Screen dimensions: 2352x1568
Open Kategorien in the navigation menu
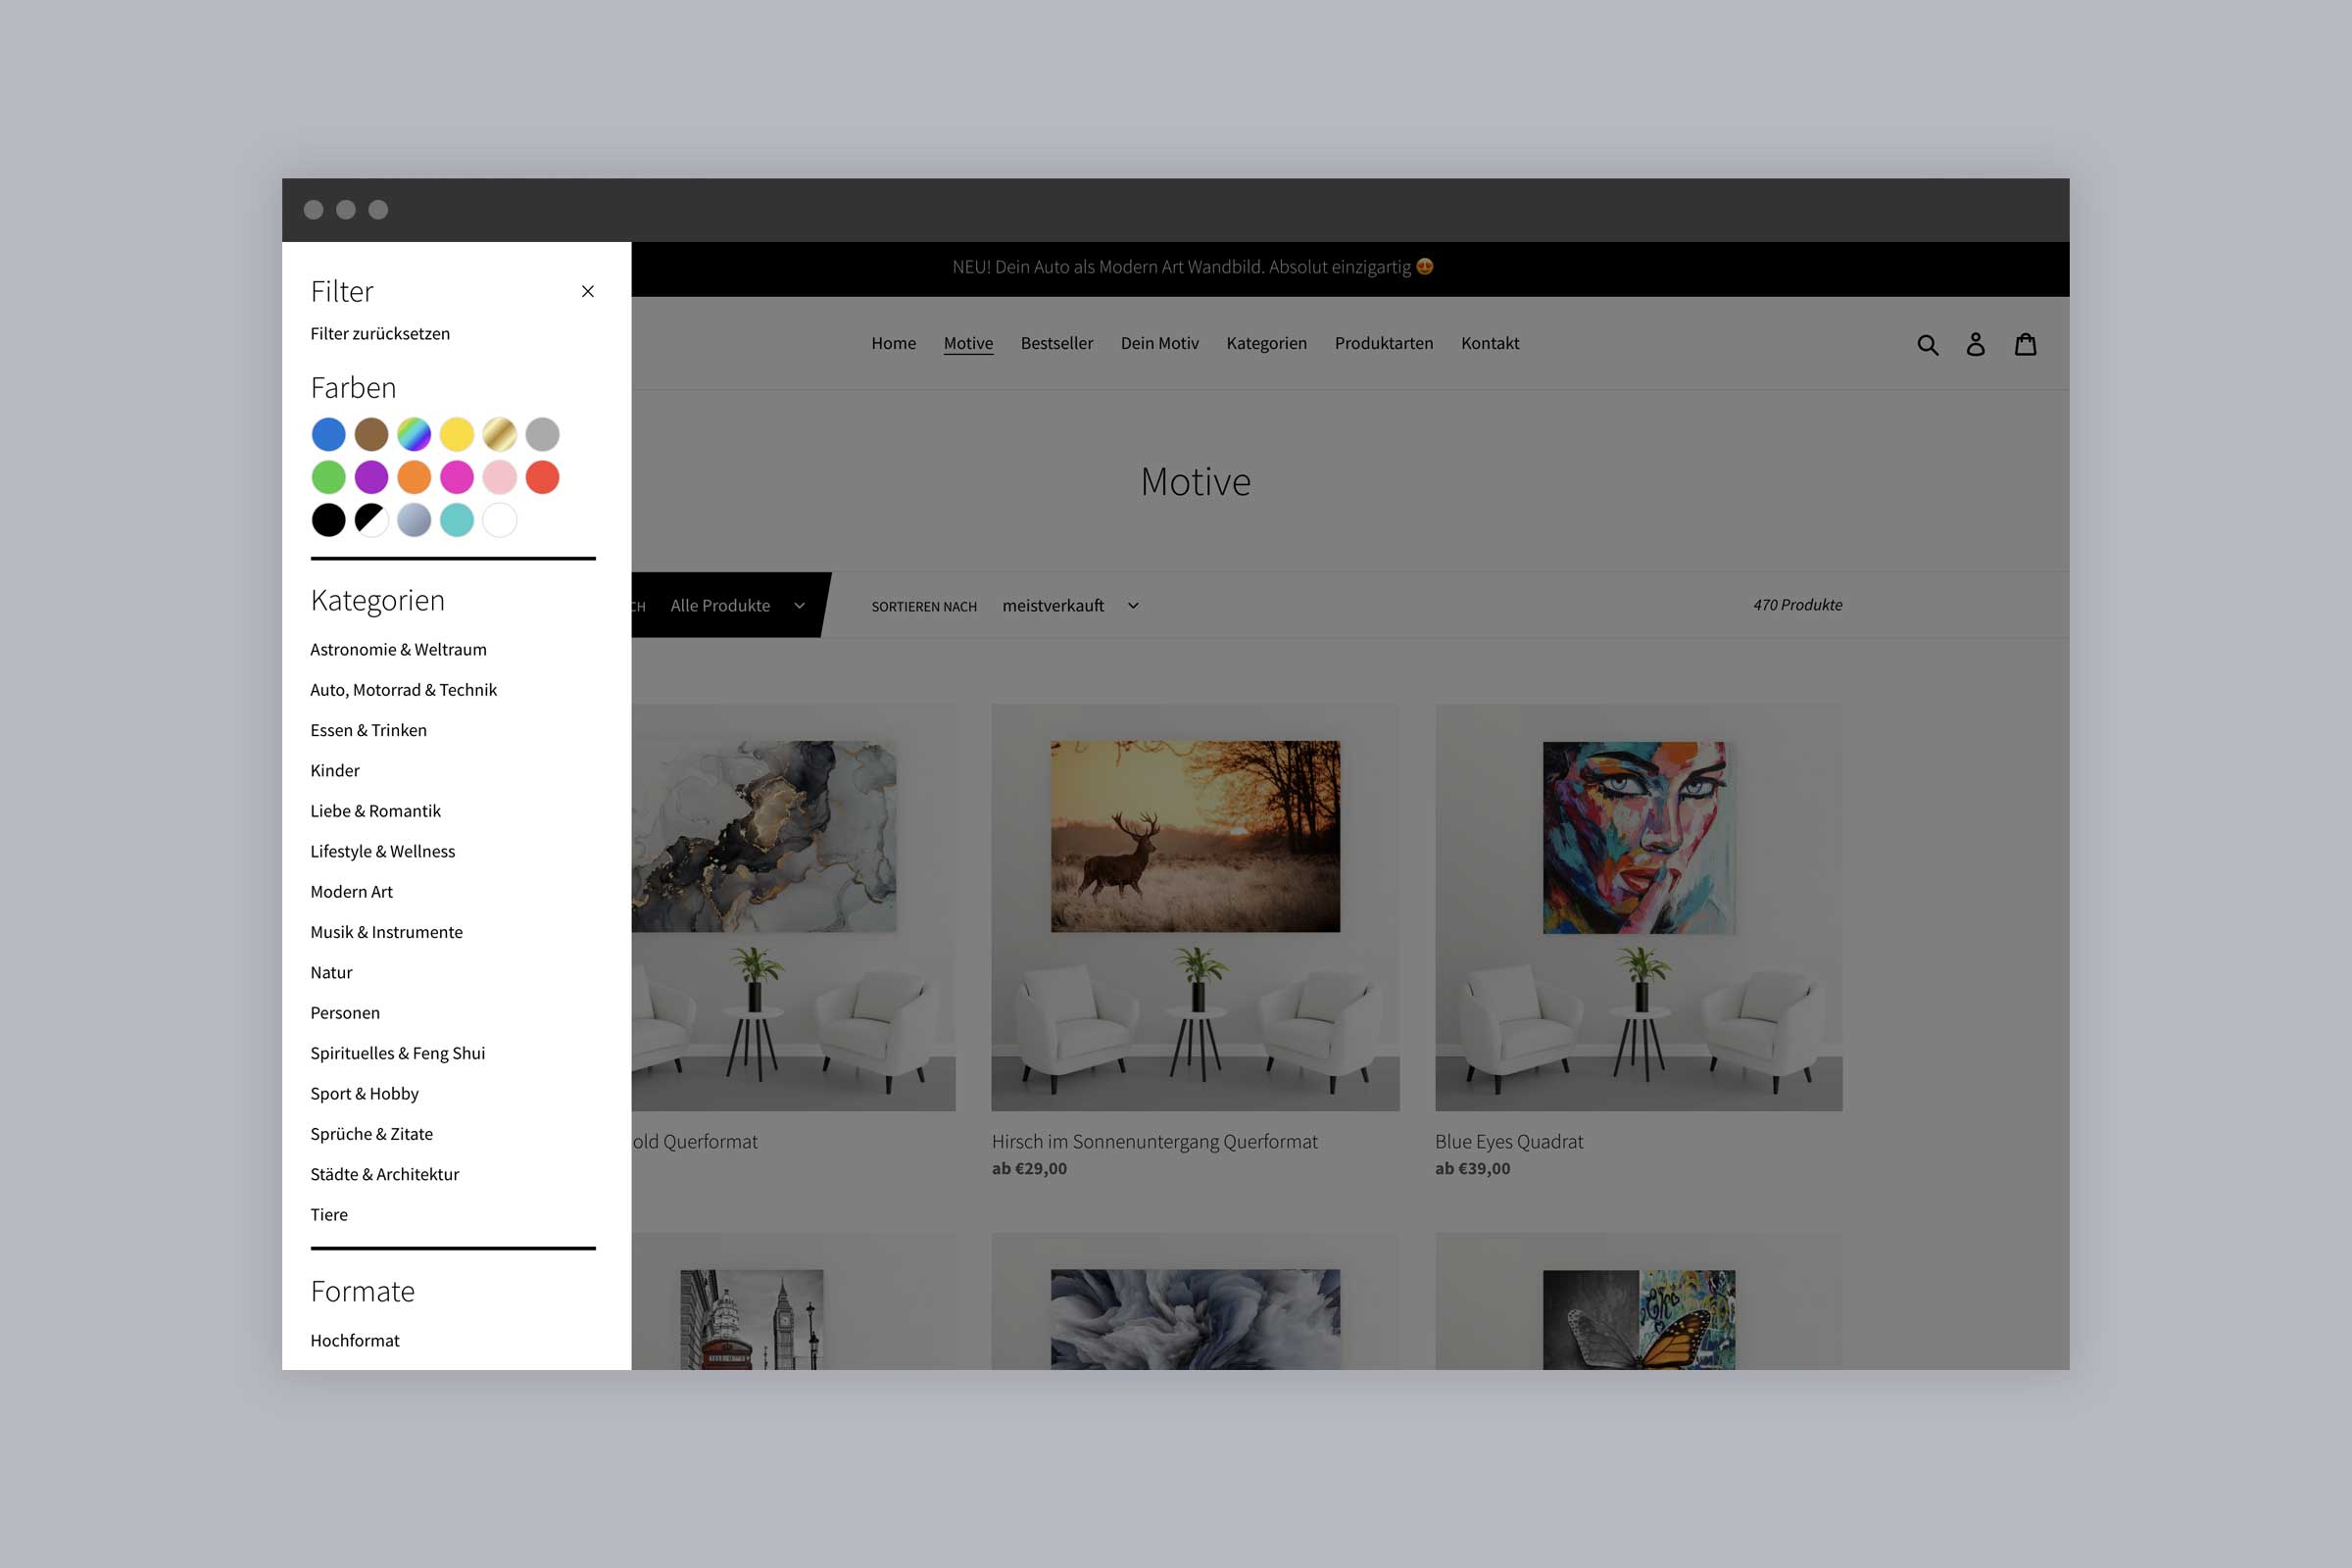tap(1266, 343)
